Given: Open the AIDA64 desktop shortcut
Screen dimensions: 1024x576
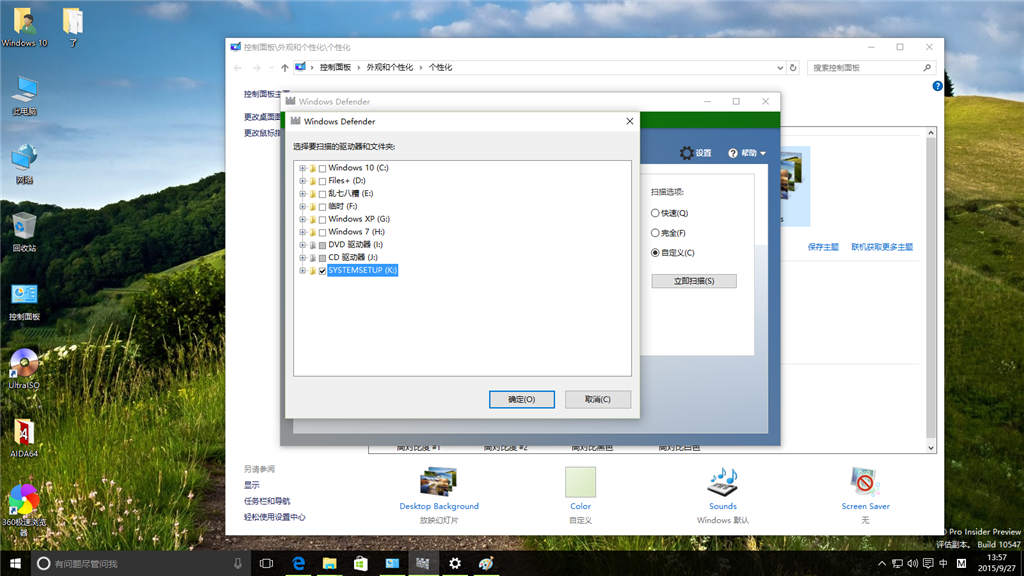Looking at the screenshot, I should (x=24, y=438).
